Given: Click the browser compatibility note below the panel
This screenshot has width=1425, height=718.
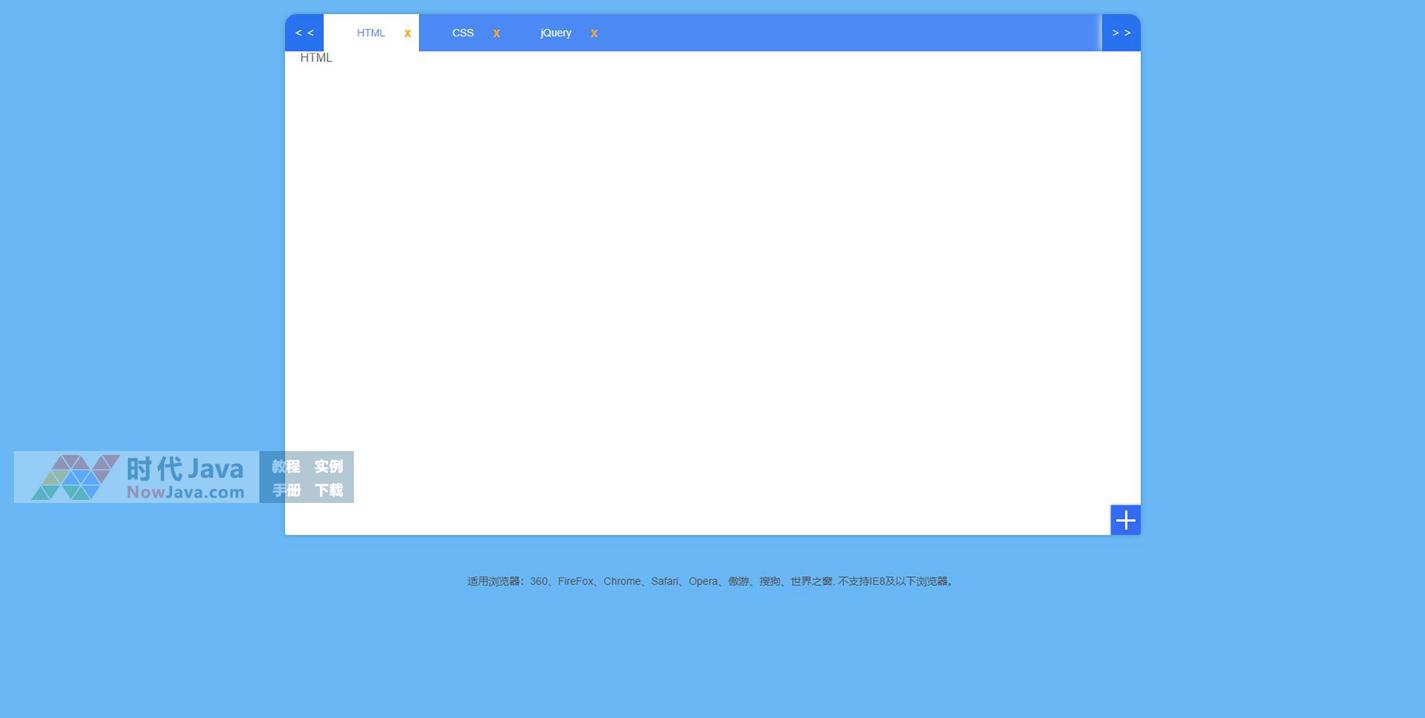Looking at the screenshot, I should 710,581.
